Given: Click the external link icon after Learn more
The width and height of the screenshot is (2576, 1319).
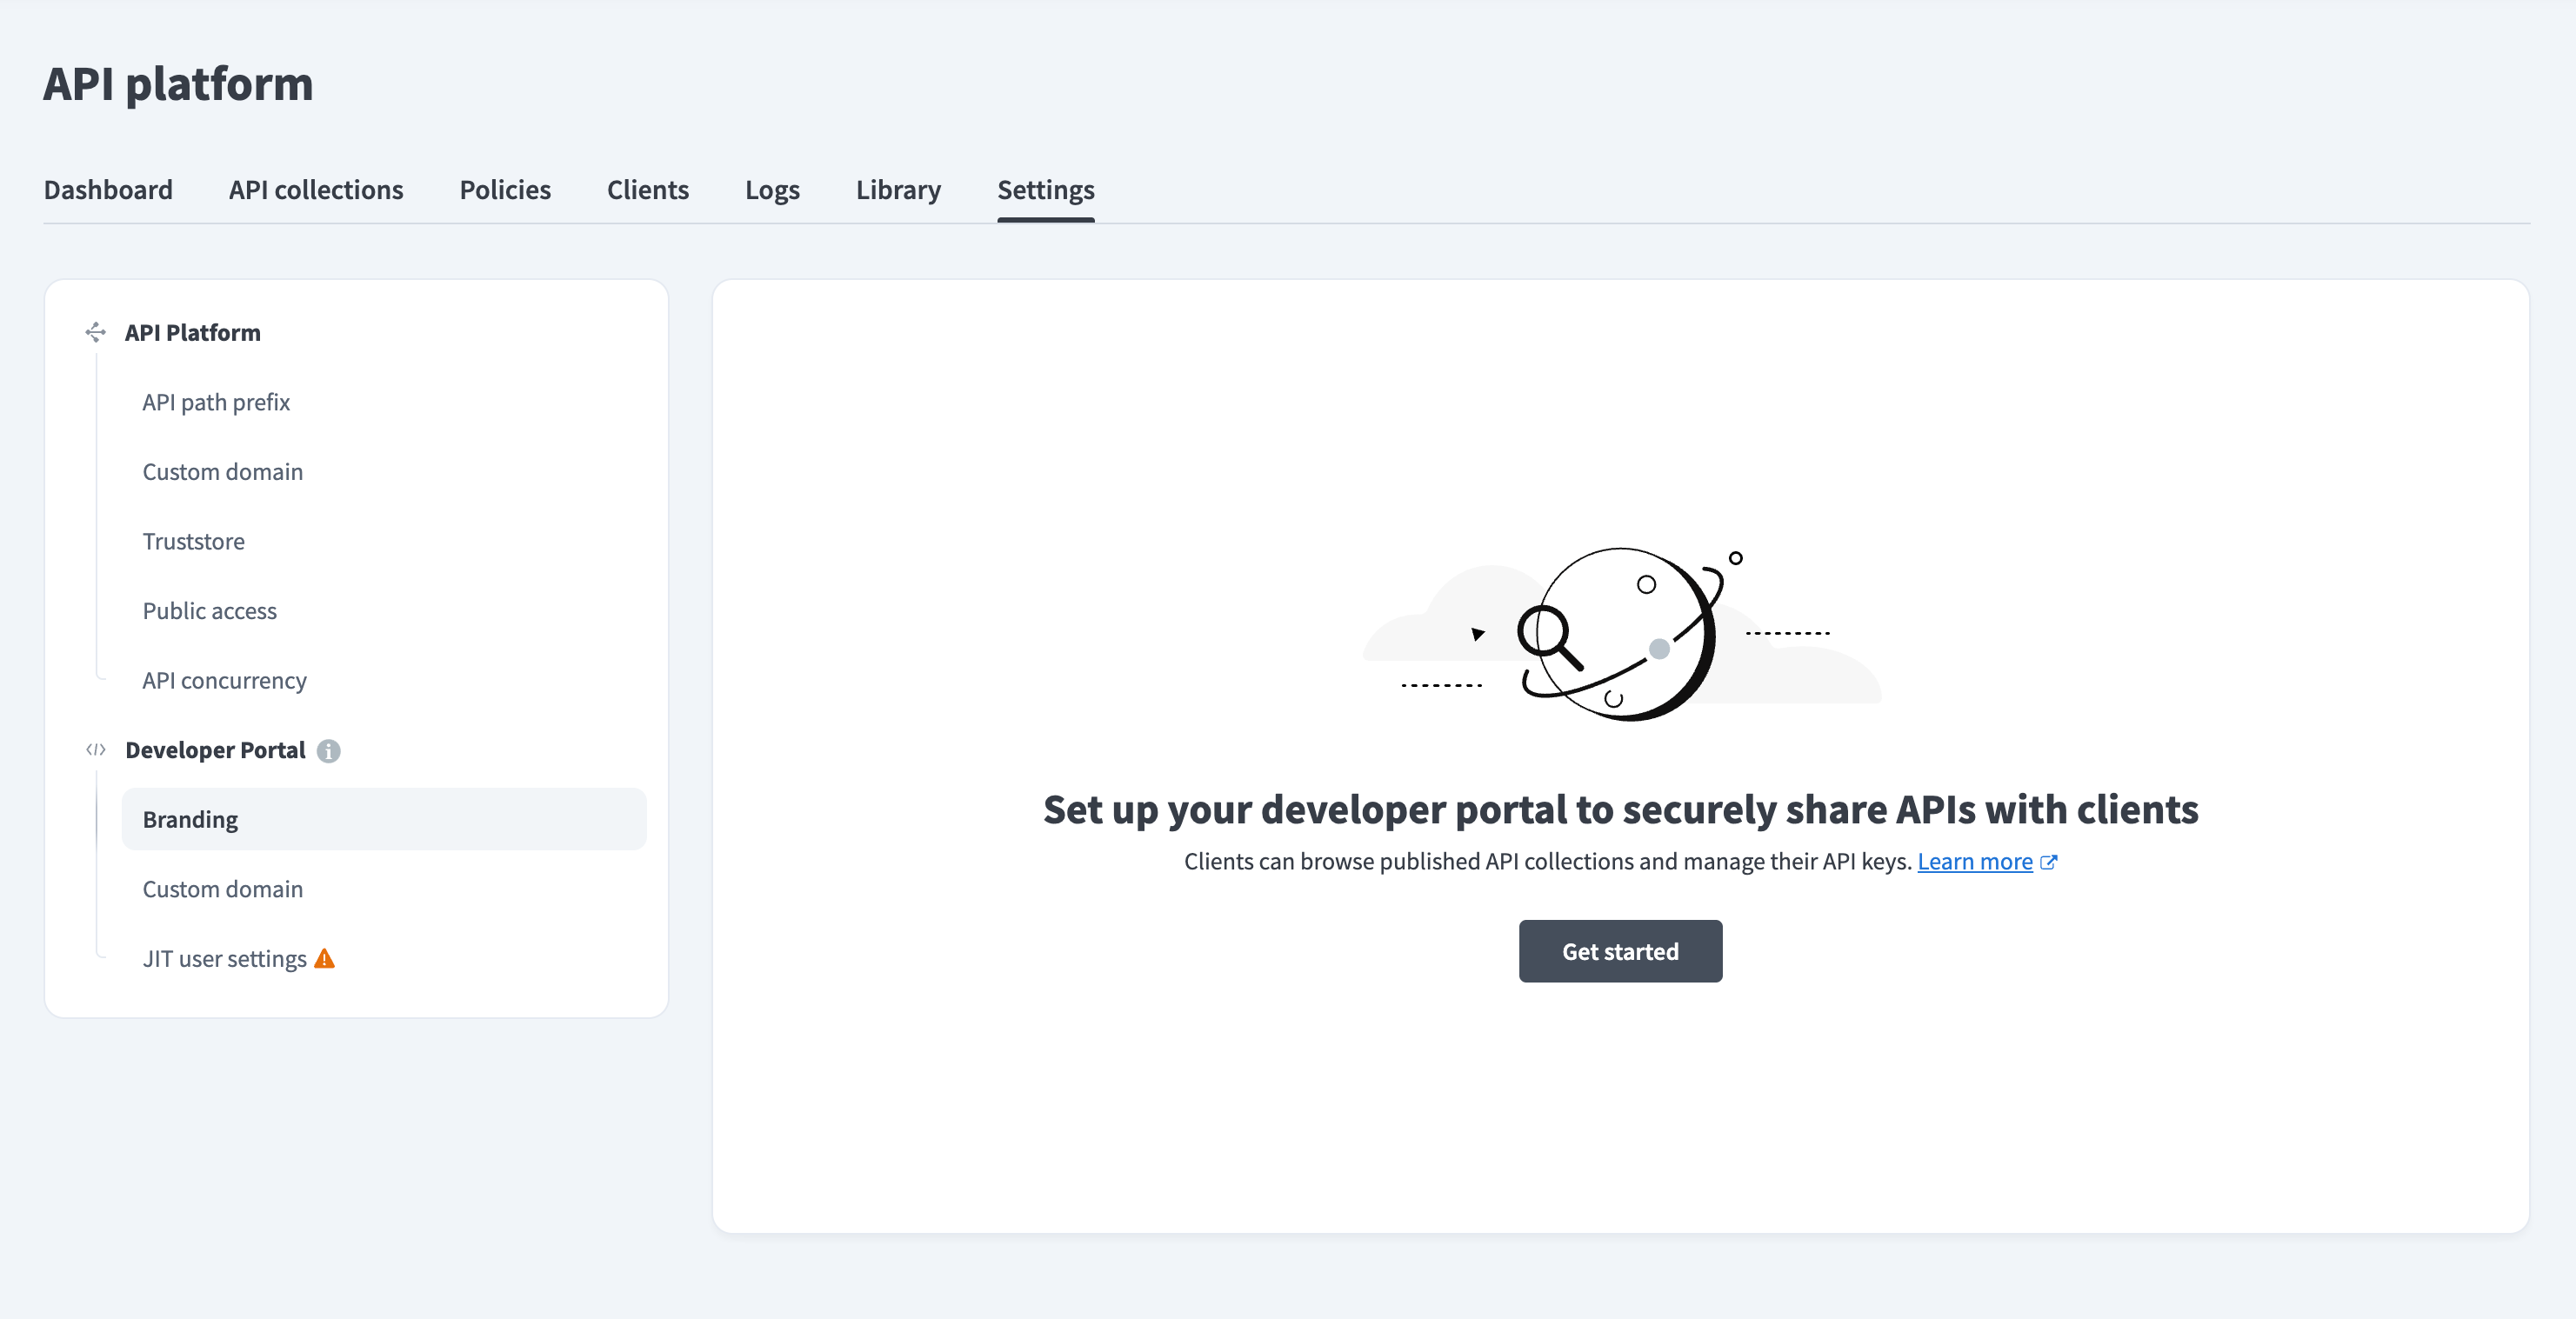Looking at the screenshot, I should [2049, 861].
